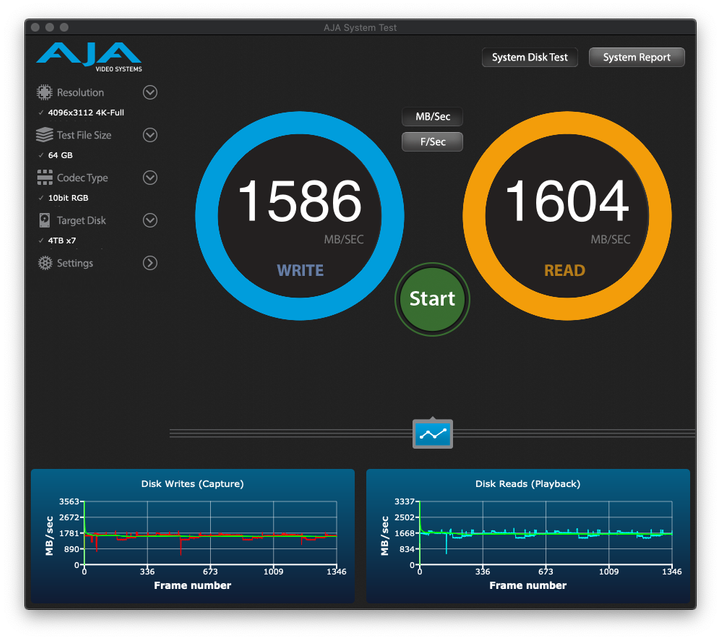Open the System Report tab

click(636, 57)
